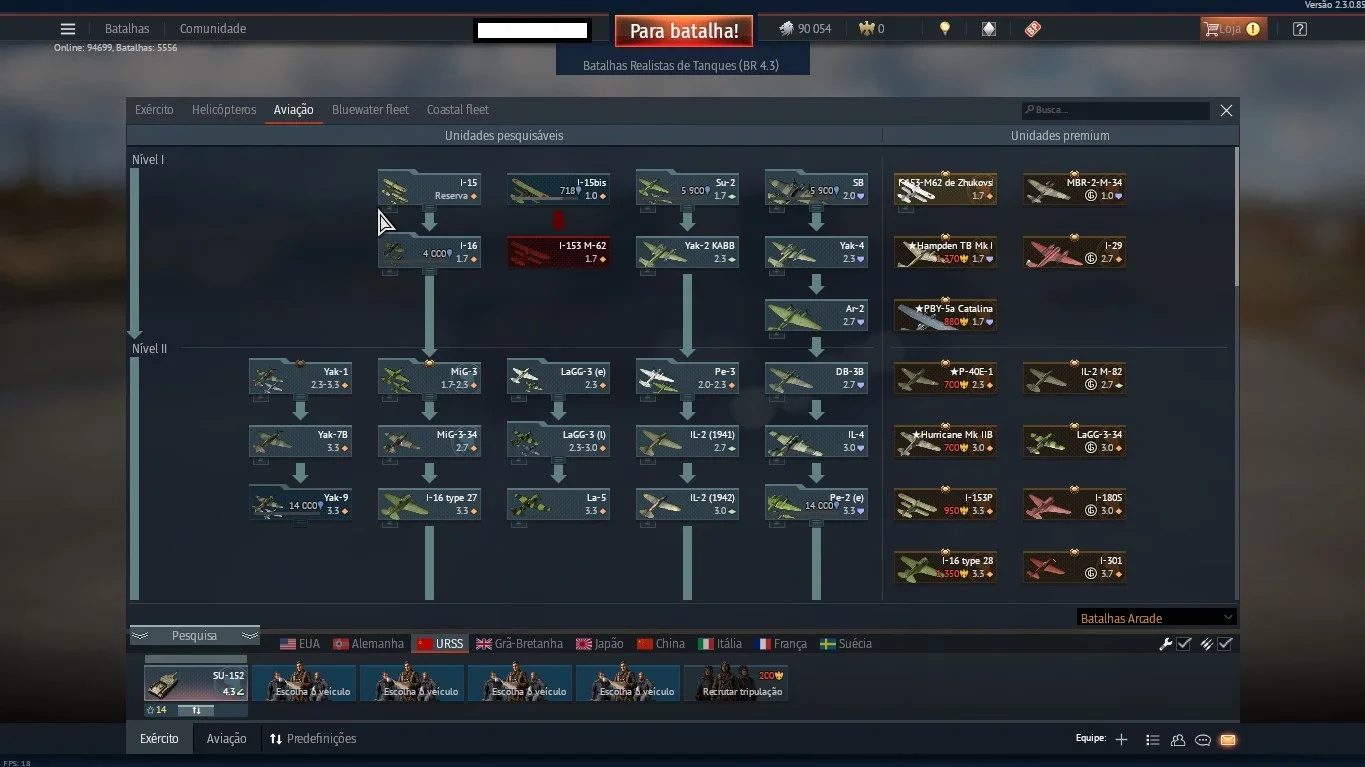
Task: Select the URSS nation tab
Action: 440,644
